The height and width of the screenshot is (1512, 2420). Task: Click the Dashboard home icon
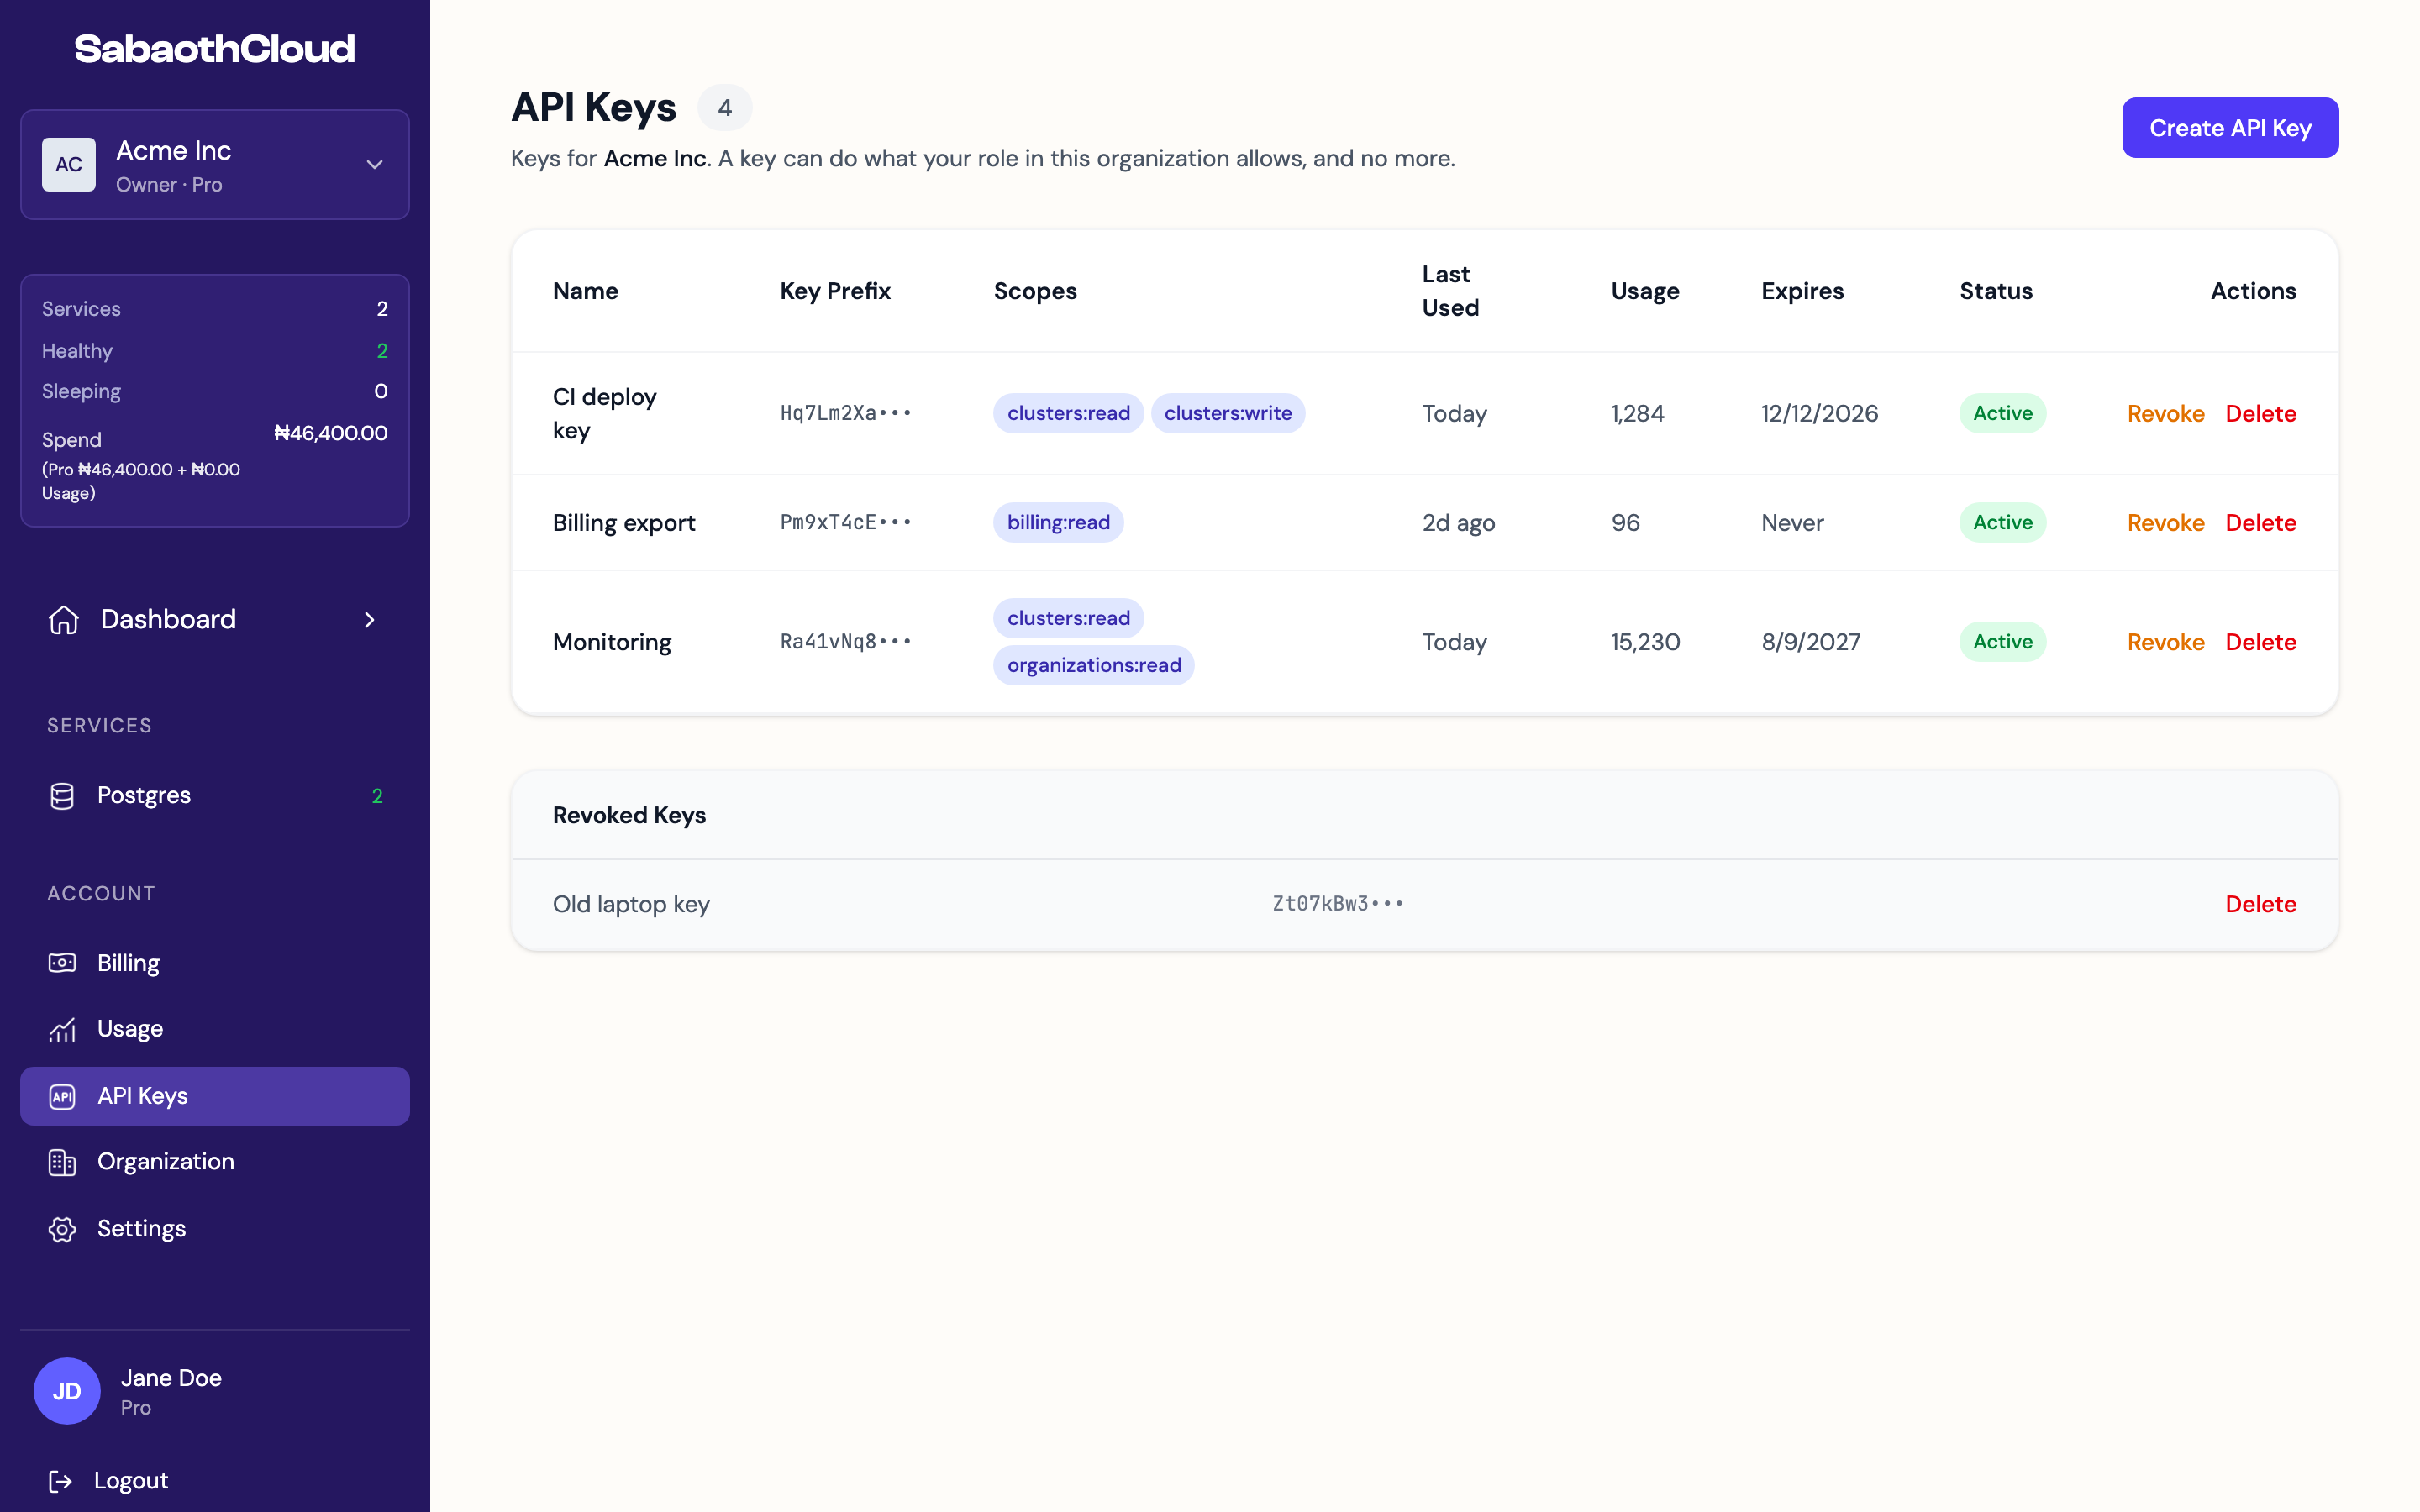(x=64, y=619)
